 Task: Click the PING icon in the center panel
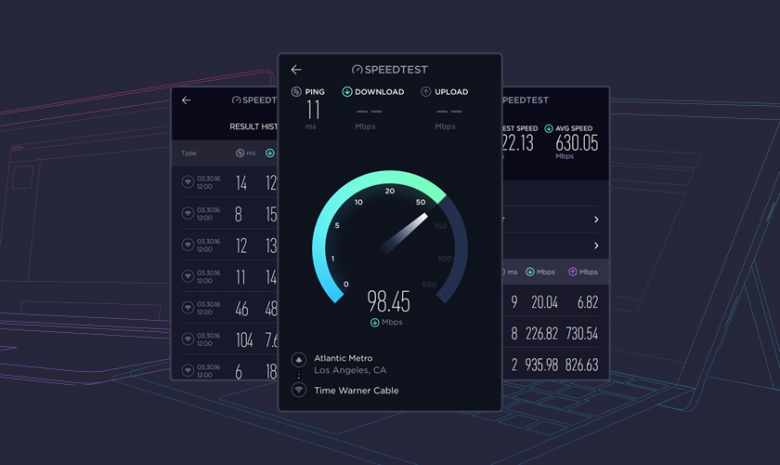[296, 92]
